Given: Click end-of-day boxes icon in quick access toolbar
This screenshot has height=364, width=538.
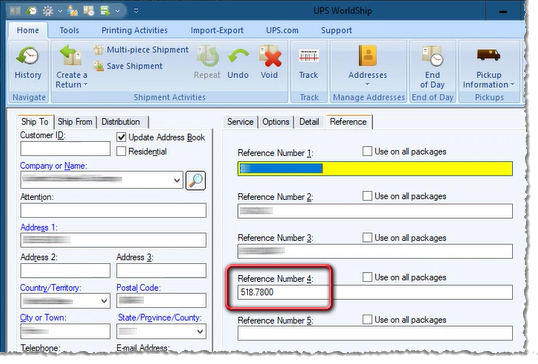Looking at the screenshot, I should (89, 11).
